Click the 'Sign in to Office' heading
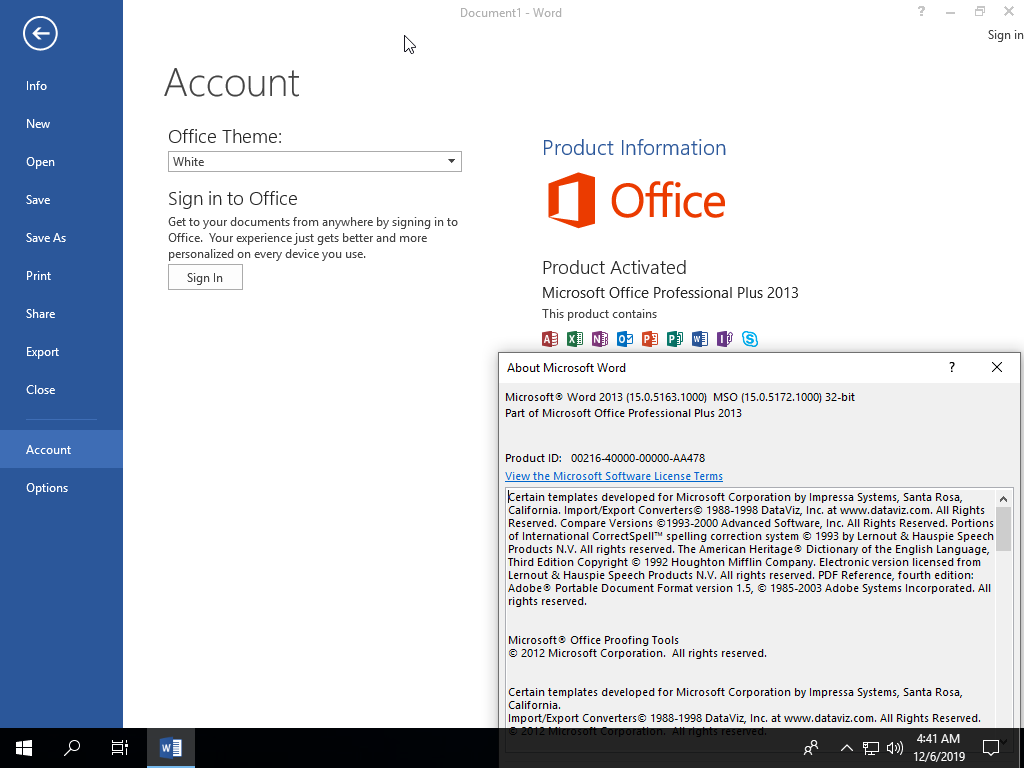The image size is (1024, 768). 232,198
